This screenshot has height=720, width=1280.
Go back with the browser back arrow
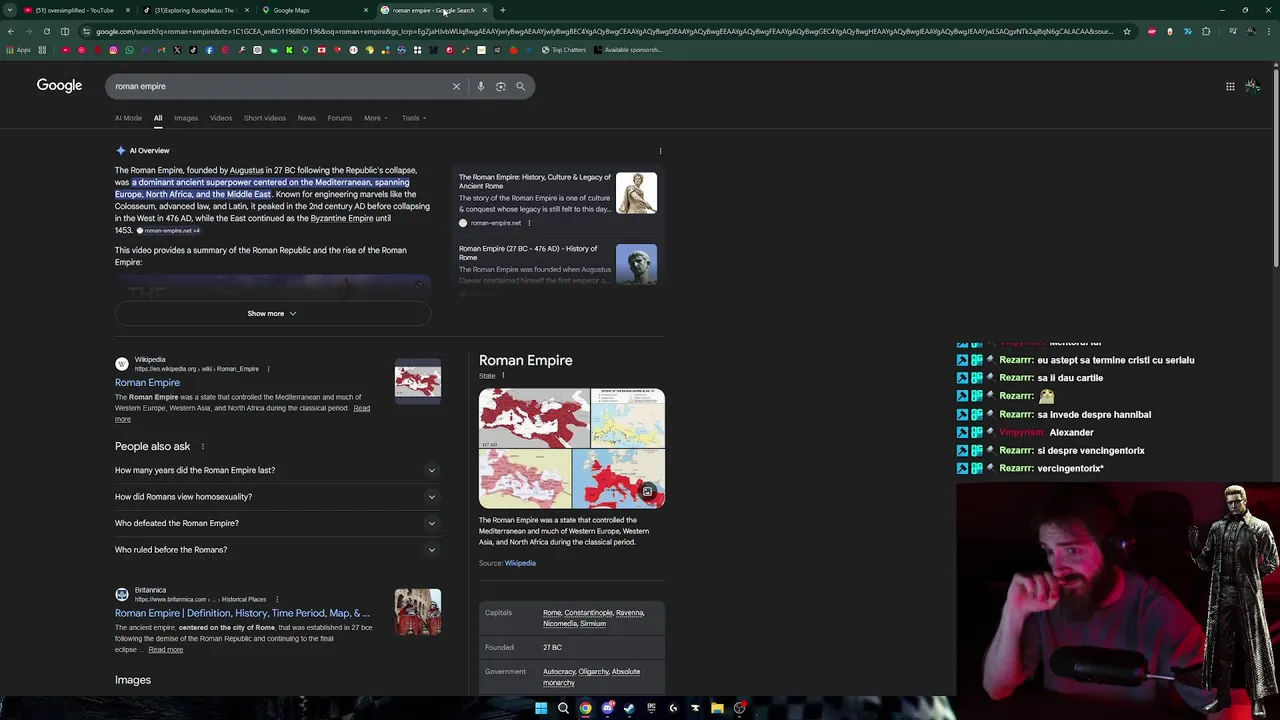pyautogui.click(x=10, y=31)
